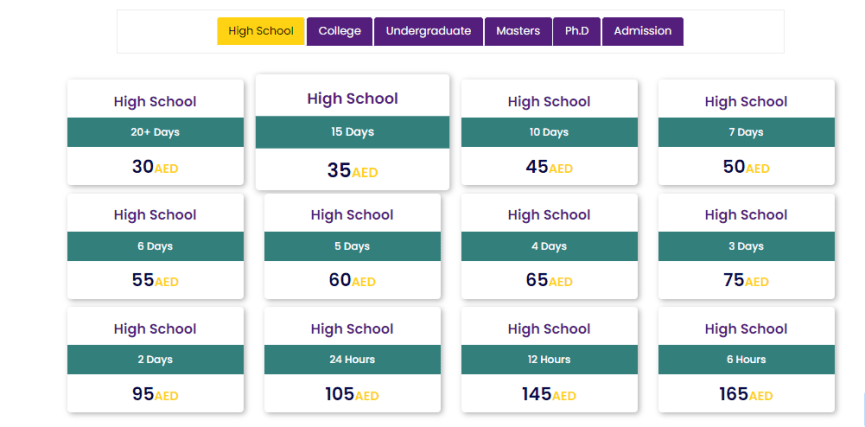
Task: Choose the 6 Hours 165 AED card
Action: (746, 360)
